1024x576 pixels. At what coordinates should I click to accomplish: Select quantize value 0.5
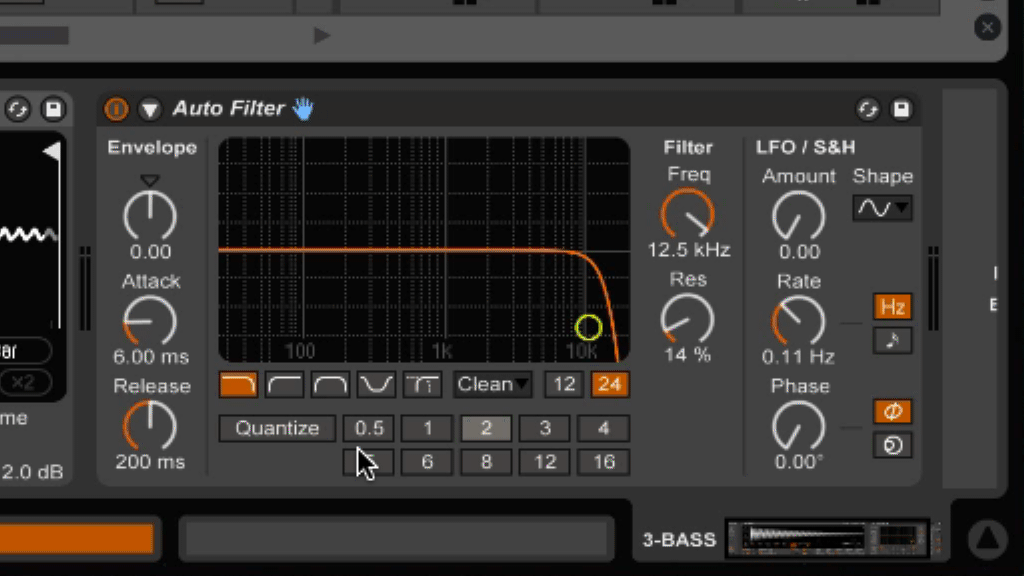(369, 428)
